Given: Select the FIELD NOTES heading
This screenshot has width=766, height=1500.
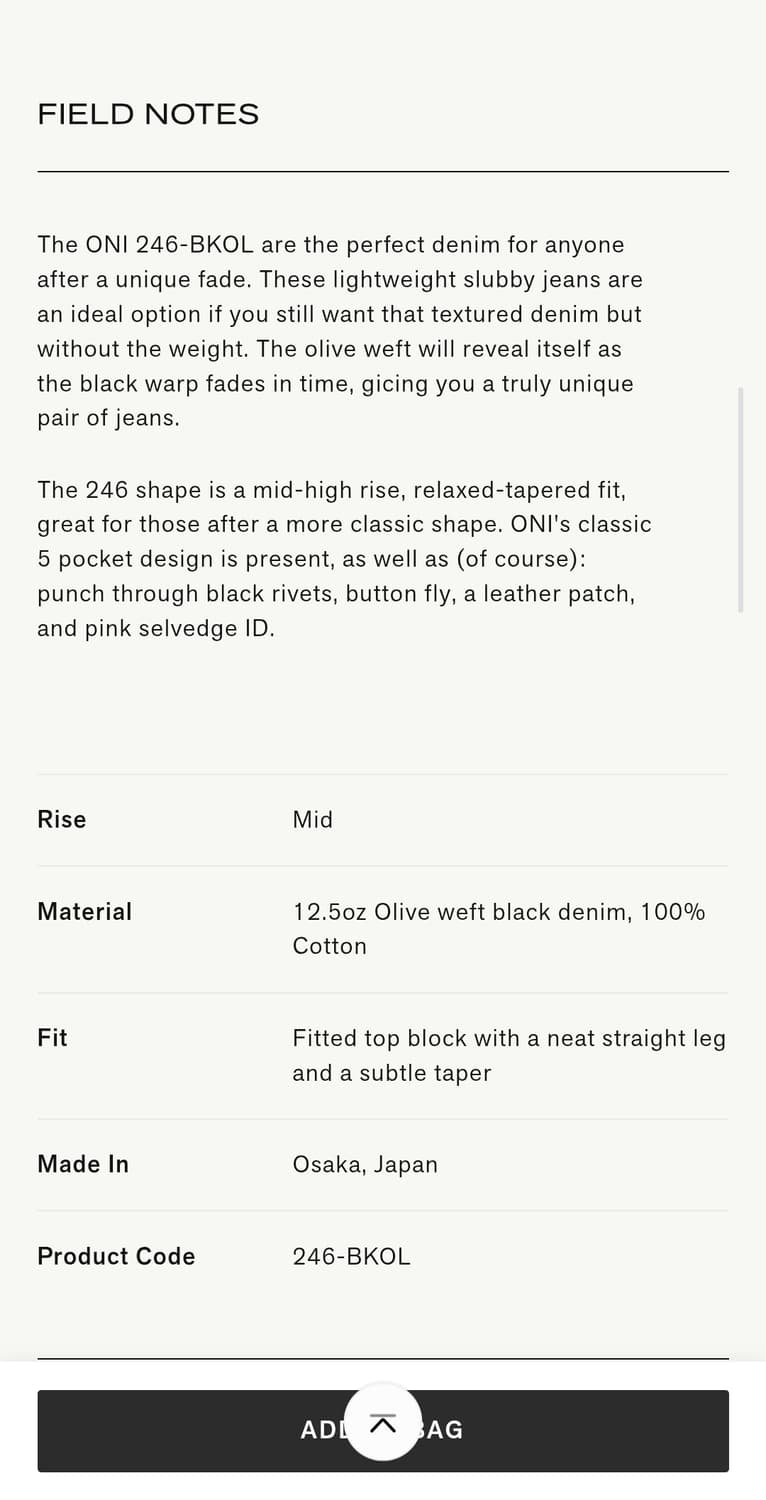Looking at the screenshot, I should point(147,113).
